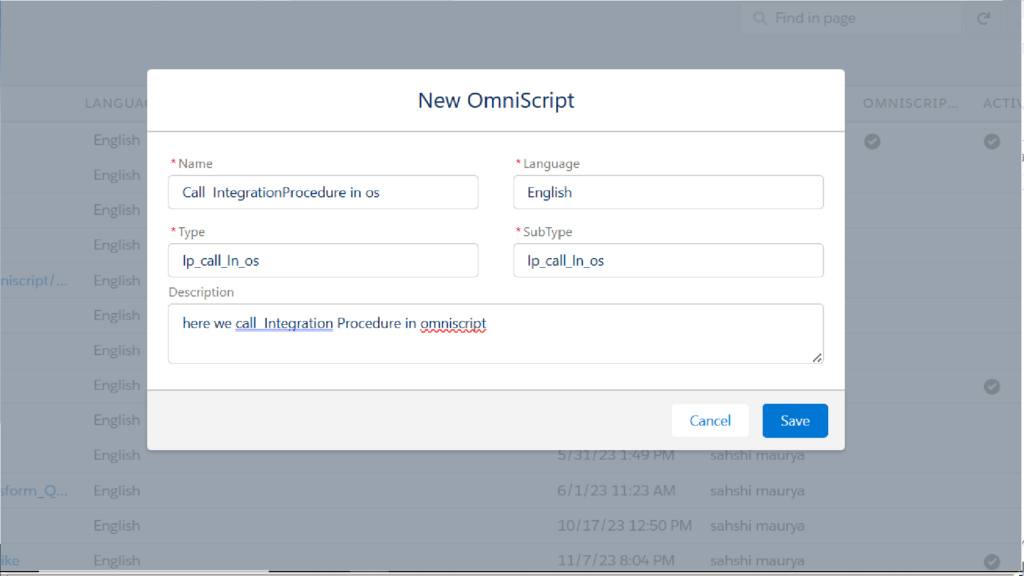The width and height of the screenshot is (1024, 576).
Task: Click the OmniScript column checkmark in first row
Action: click(872, 141)
